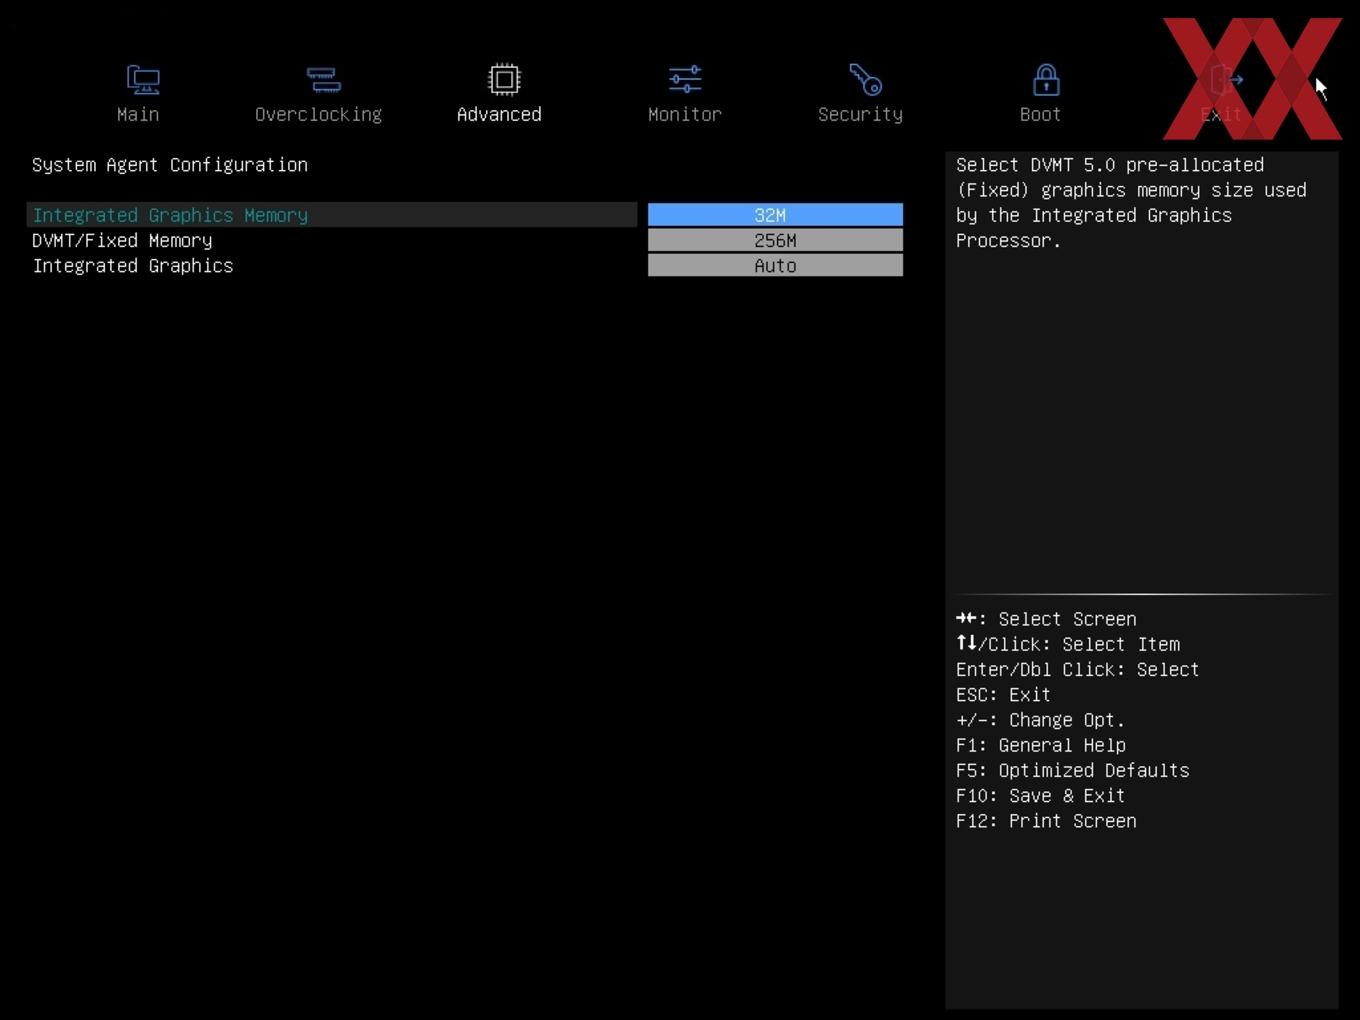Click the Enter/Dbl Click: Select hint

1077,669
